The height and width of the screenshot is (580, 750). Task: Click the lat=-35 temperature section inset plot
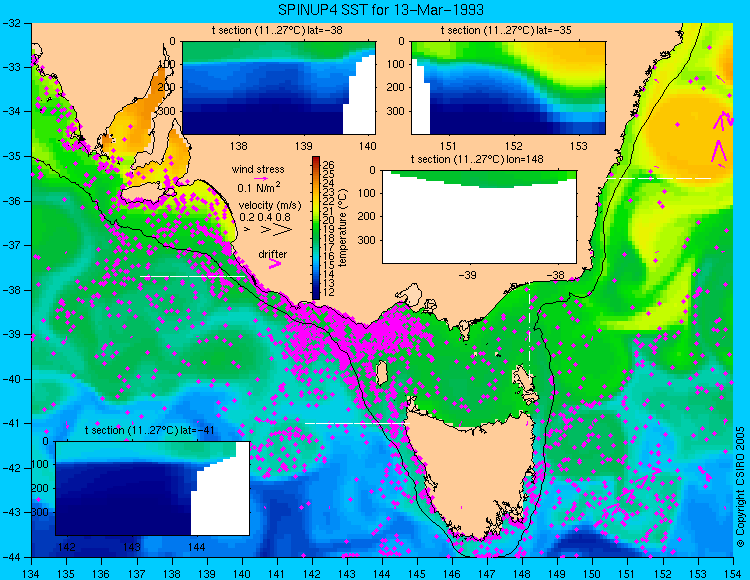coord(508,88)
